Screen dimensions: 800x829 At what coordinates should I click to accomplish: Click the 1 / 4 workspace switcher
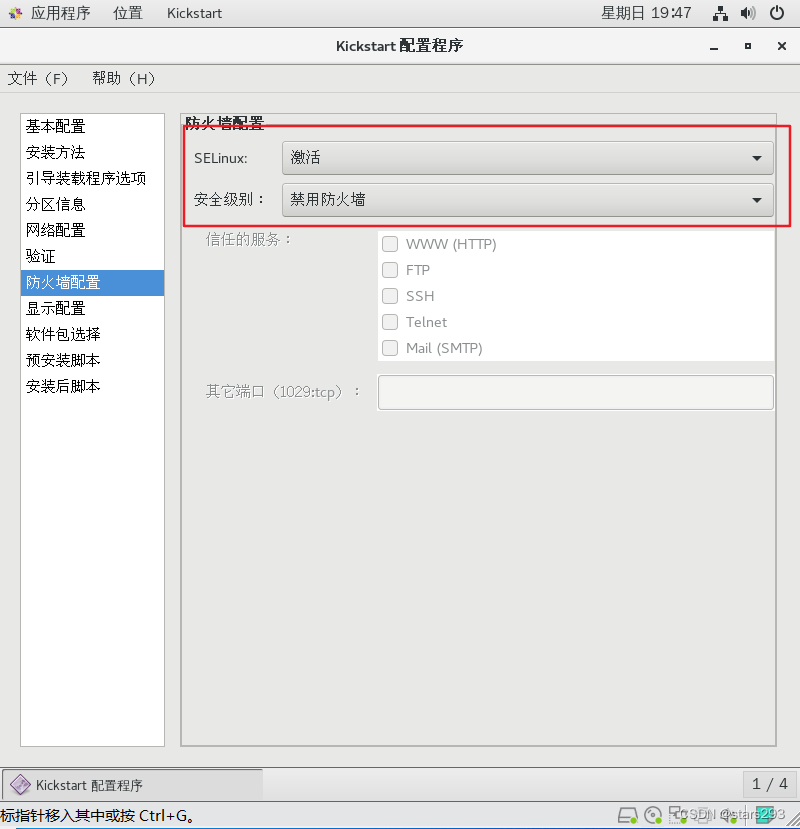coord(769,784)
